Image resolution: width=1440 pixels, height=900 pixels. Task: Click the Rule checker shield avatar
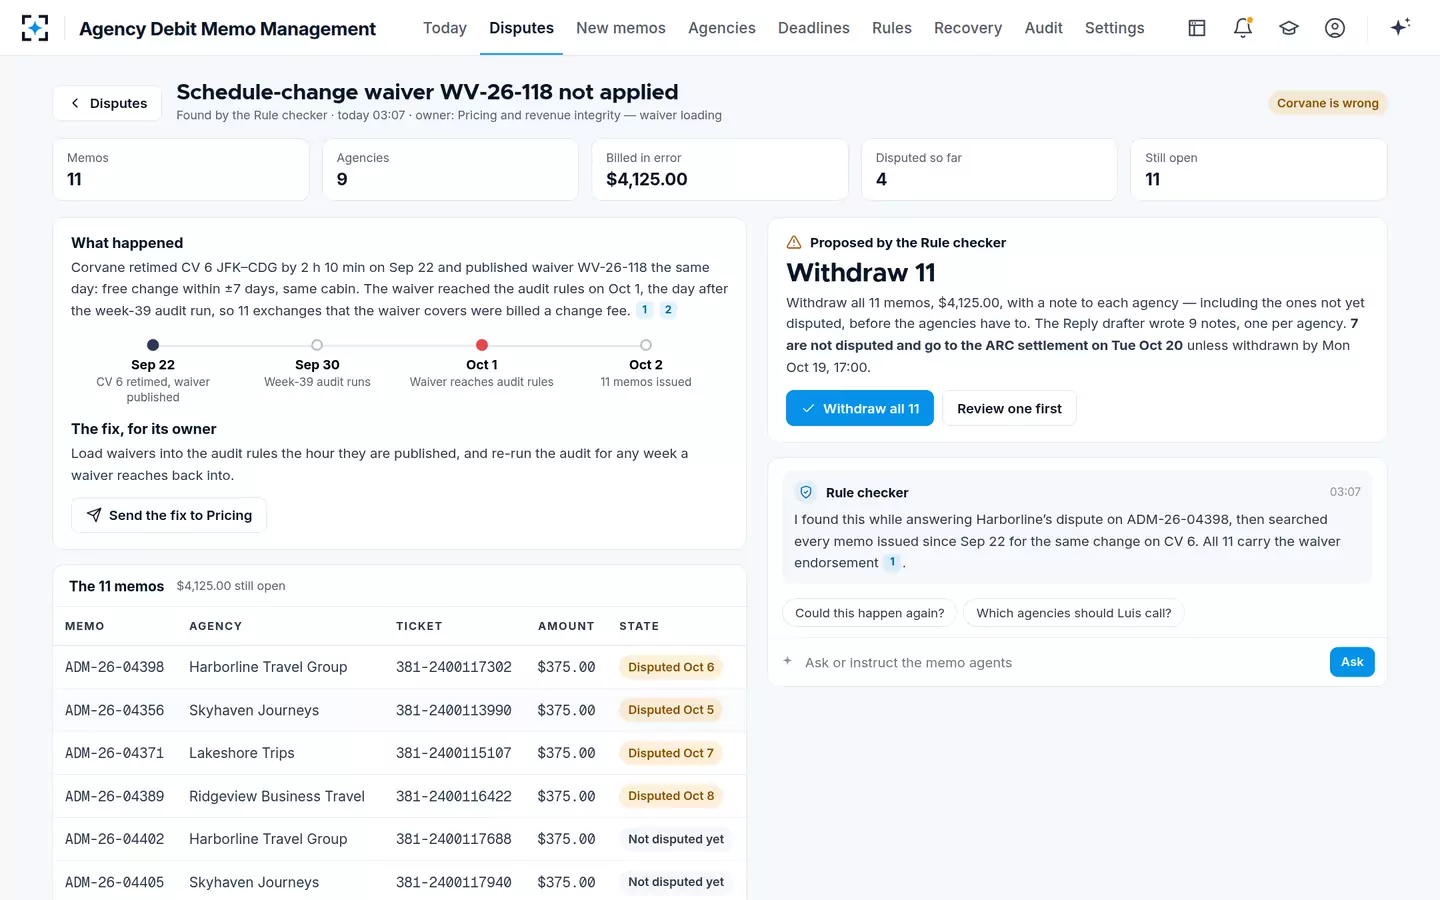(806, 492)
